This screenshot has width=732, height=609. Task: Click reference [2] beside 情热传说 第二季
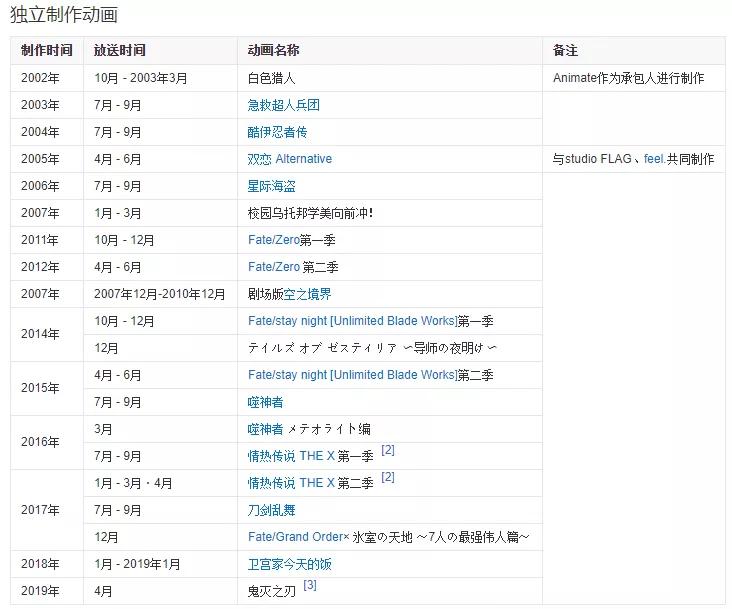pos(388,477)
